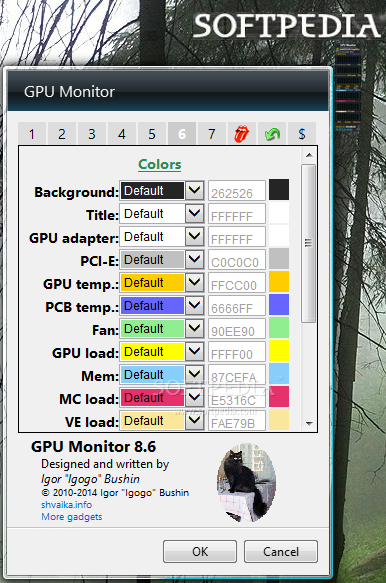Pick the Title white color swatch

point(279,213)
